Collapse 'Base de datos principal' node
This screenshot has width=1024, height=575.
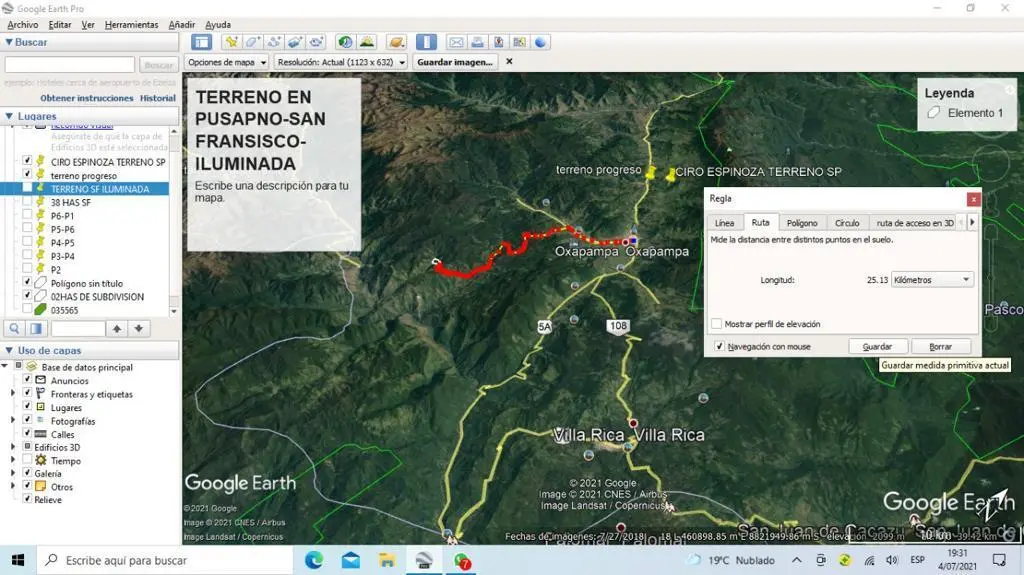click(5, 367)
